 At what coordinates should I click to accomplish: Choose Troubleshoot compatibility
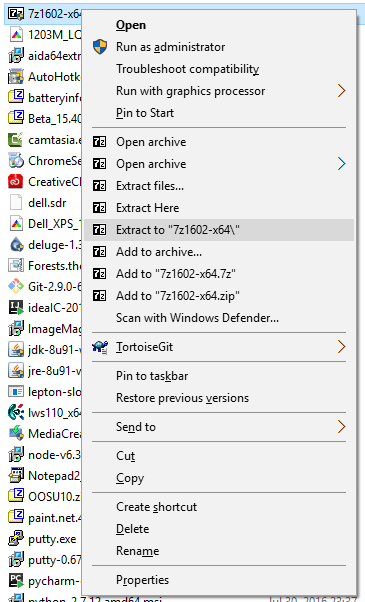tap(188, 69)
